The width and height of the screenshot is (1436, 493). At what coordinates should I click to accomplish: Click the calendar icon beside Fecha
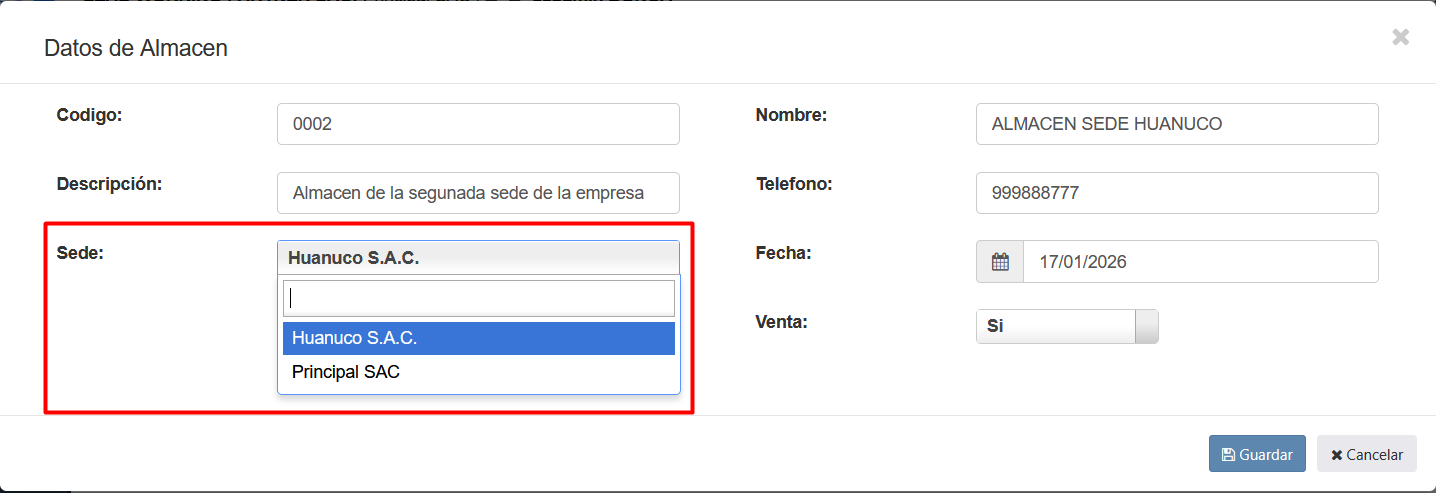pos(999,262)
